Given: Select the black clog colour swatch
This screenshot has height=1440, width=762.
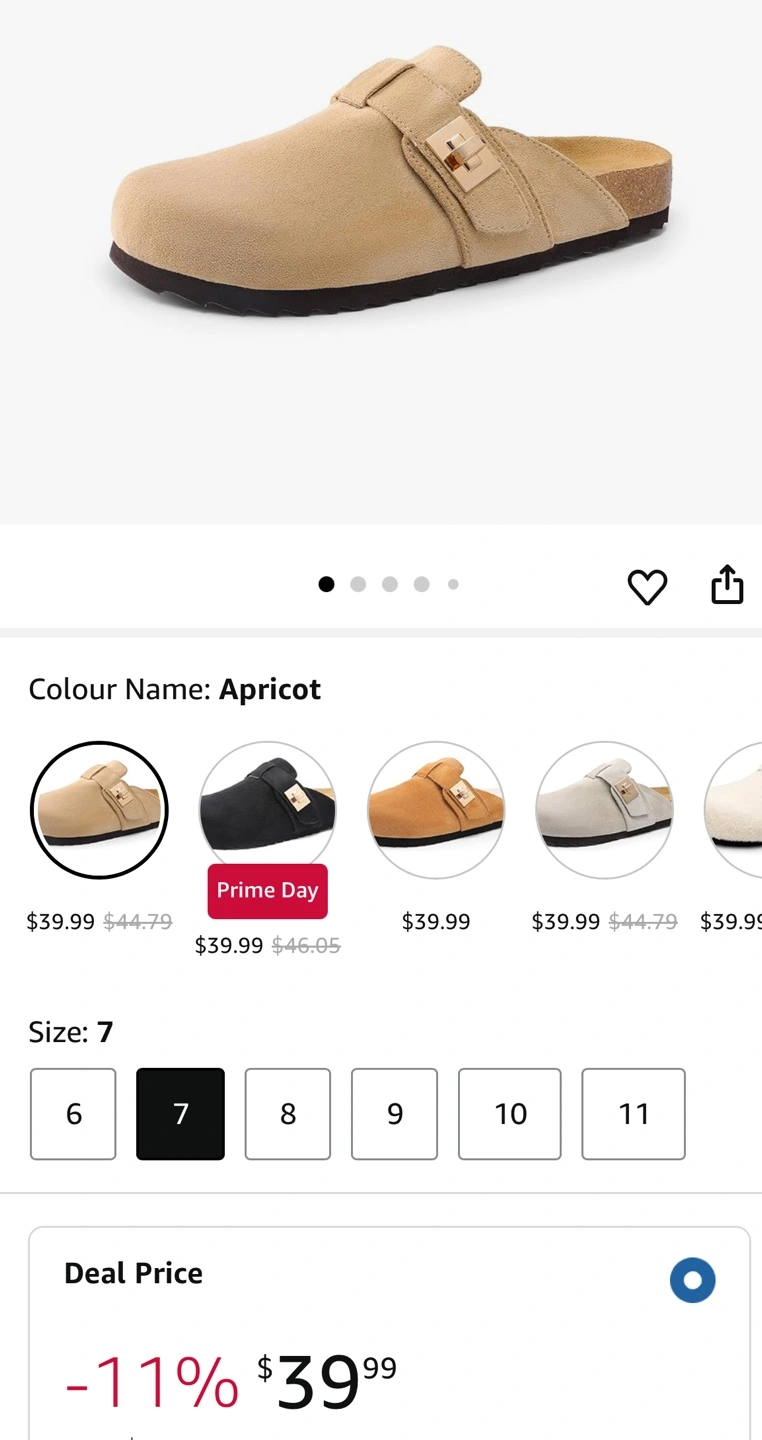Looking at the screenshot, I should tap(267, 805).
